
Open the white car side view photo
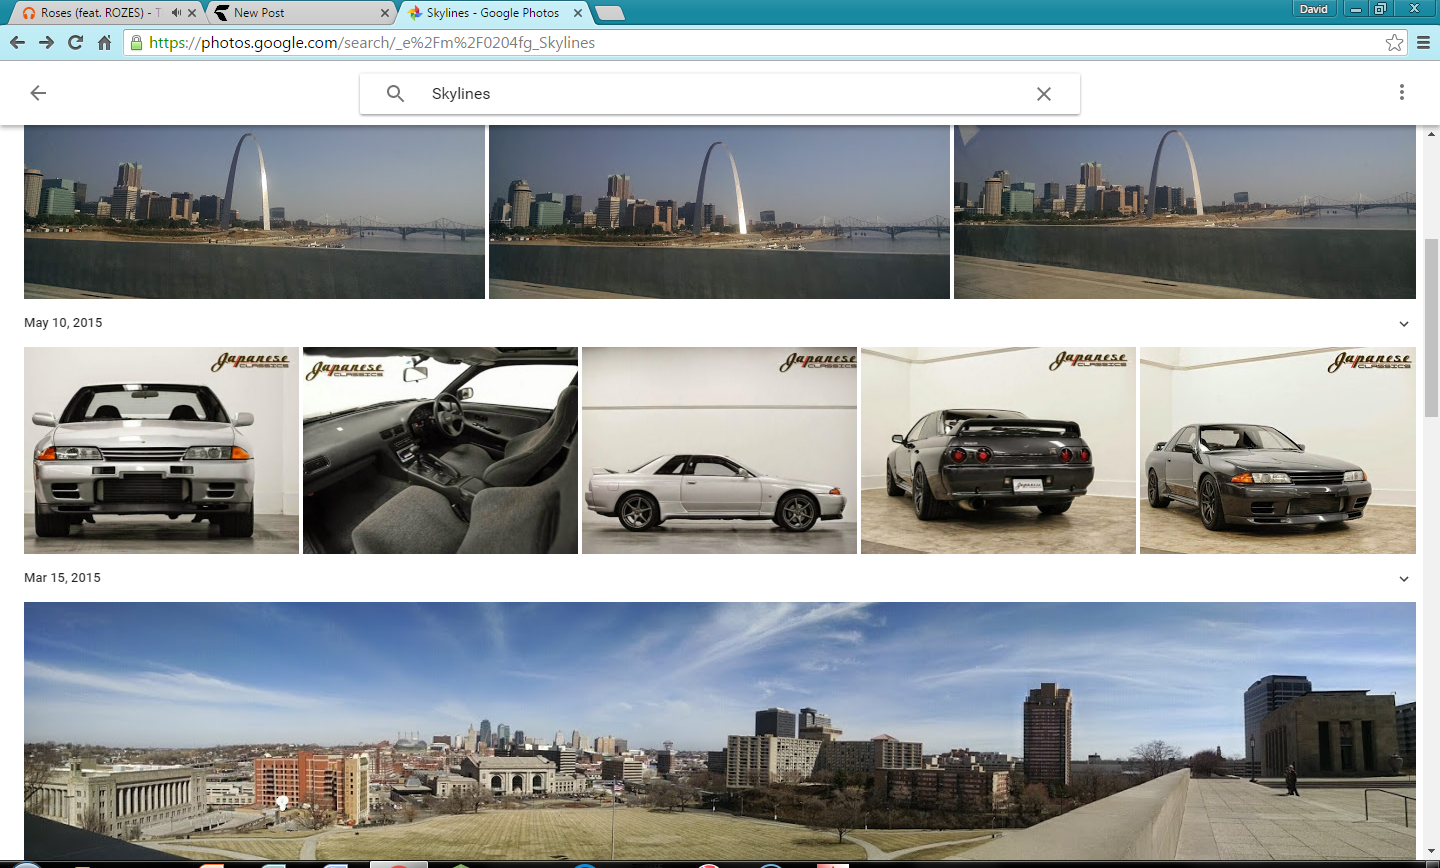[719, 450]
